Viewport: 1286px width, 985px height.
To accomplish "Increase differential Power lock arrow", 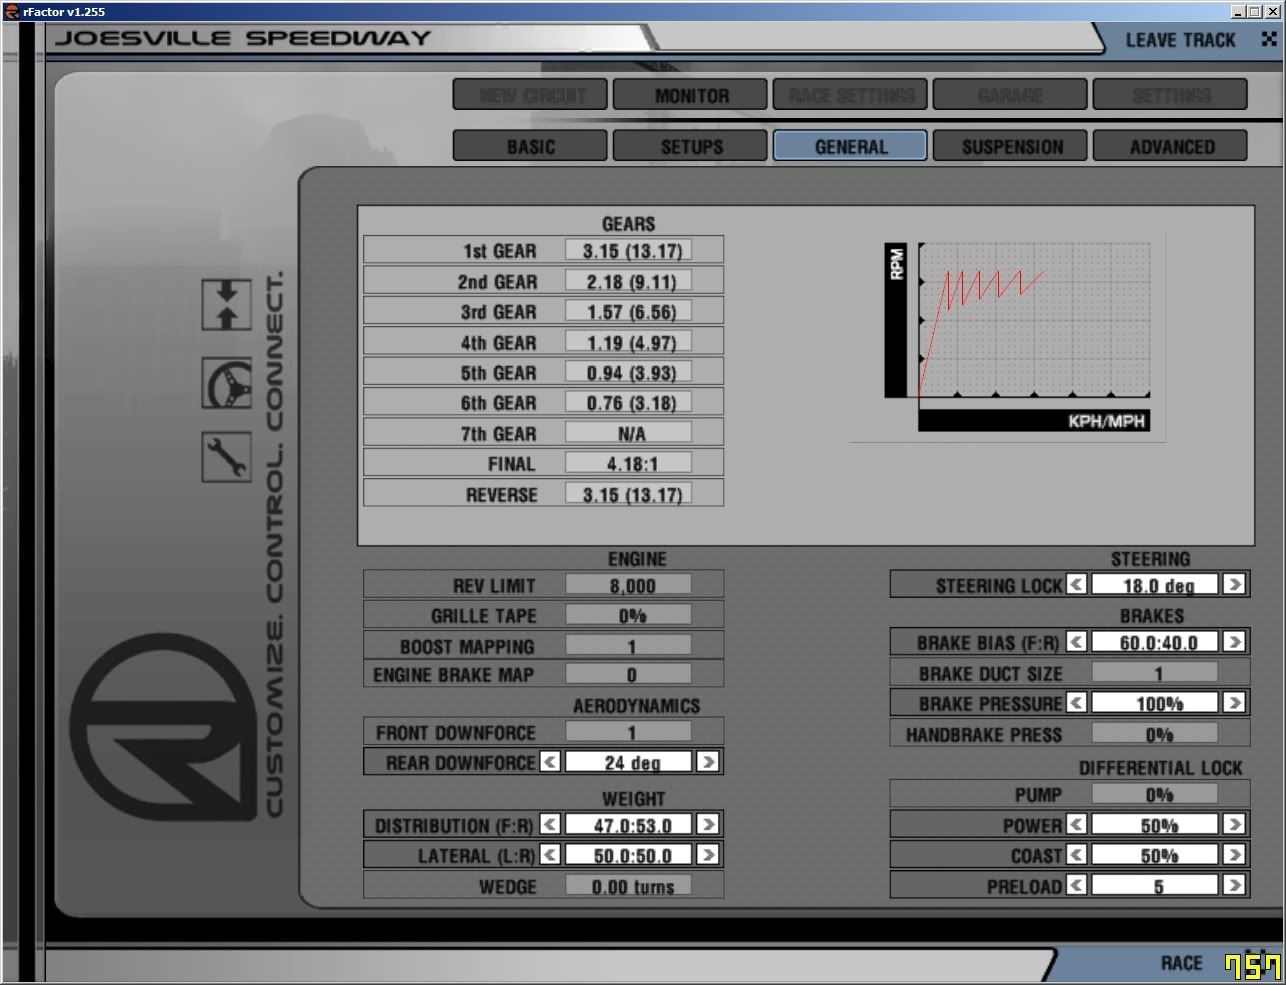I will click(1234, 825).
